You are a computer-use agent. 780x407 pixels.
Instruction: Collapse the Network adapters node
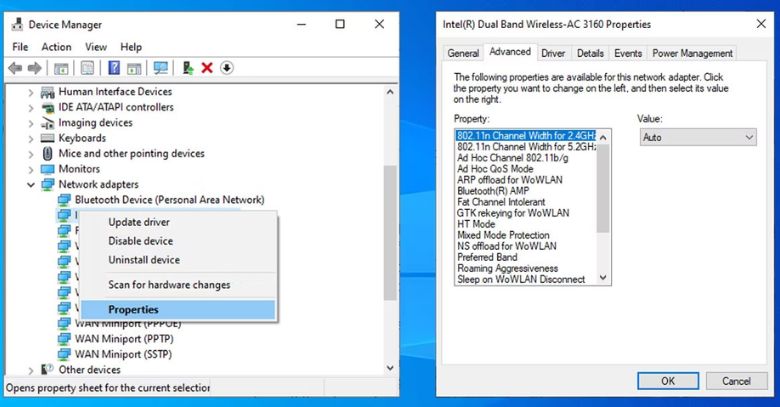click(31, 185)
